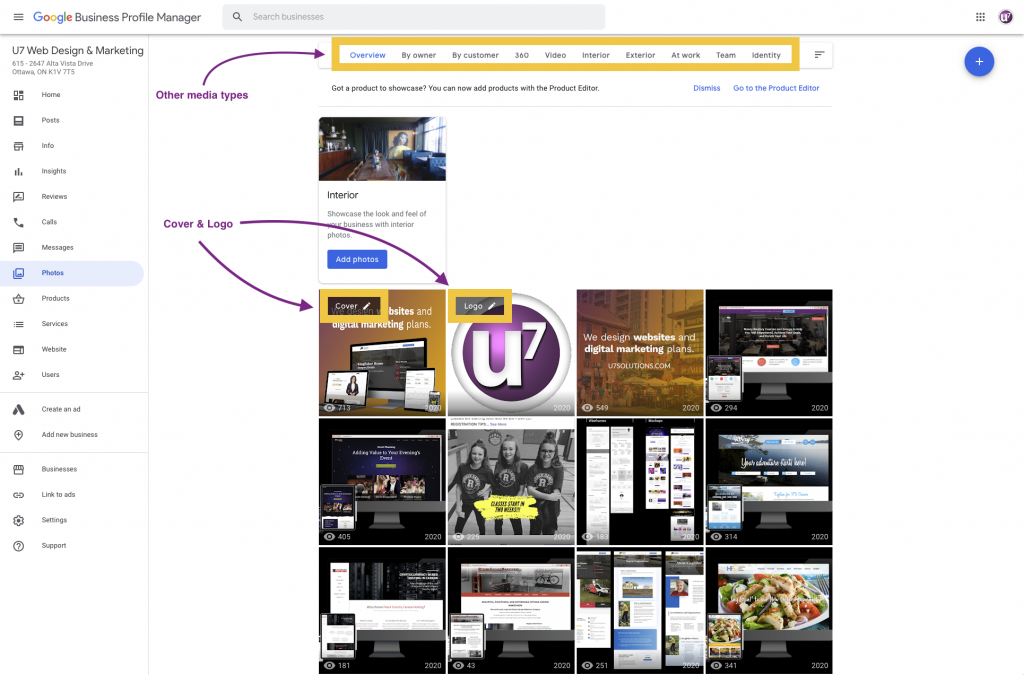Click the Messages chat icon

coord(18,248)
